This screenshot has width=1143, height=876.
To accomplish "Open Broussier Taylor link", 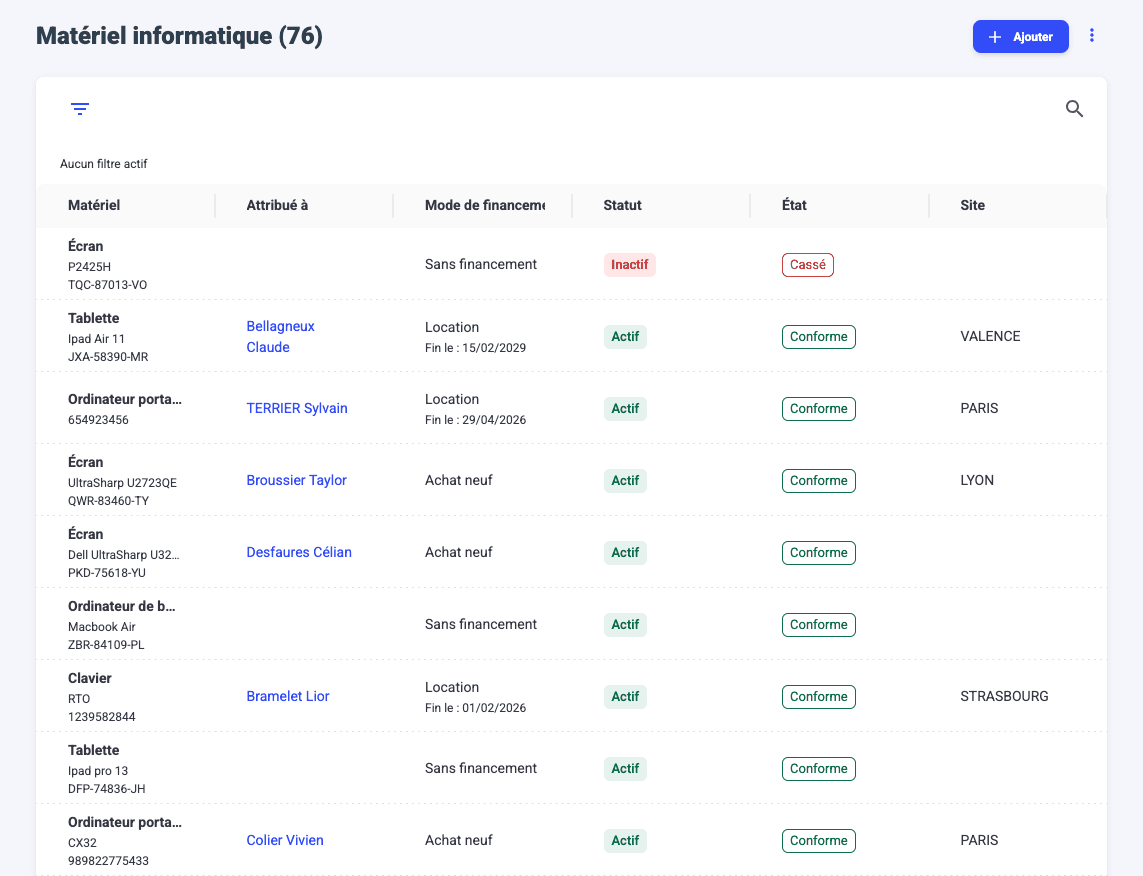I will (297, 480).
